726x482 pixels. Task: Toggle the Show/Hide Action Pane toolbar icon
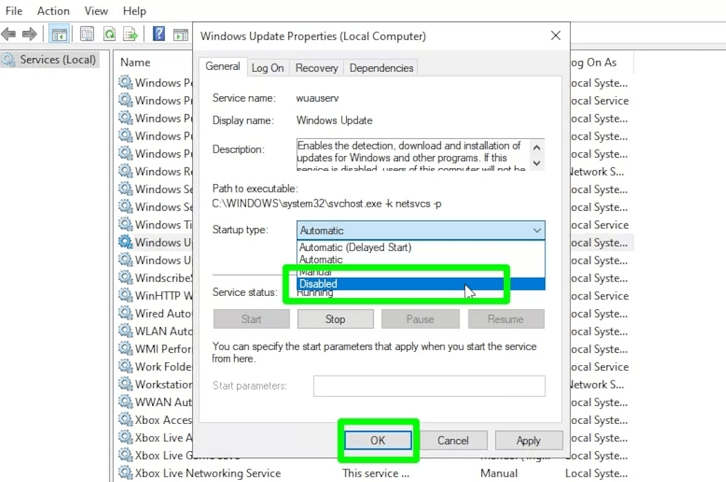point(181,34)
